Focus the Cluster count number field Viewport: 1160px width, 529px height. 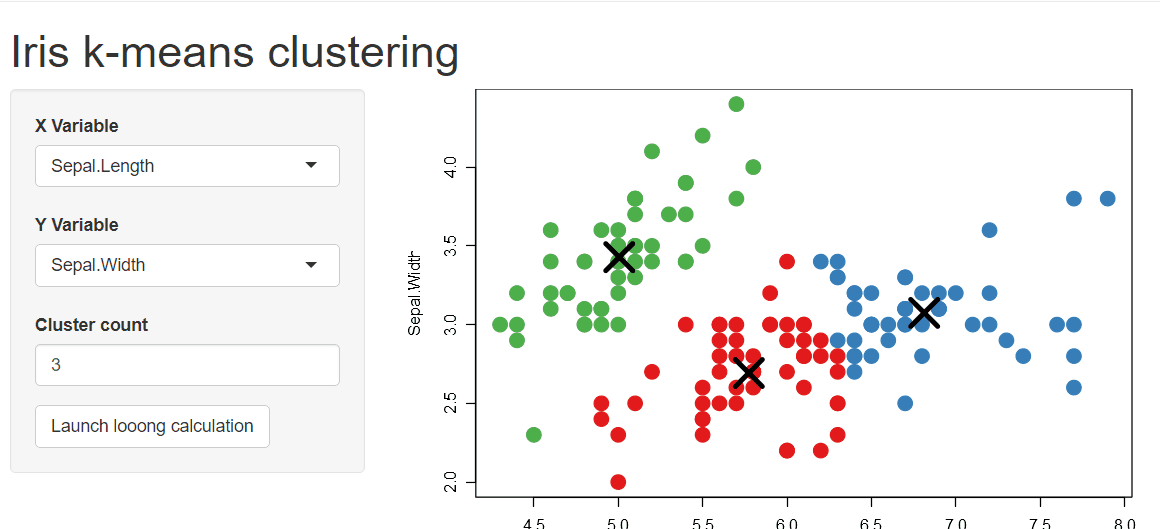point(187,365)
